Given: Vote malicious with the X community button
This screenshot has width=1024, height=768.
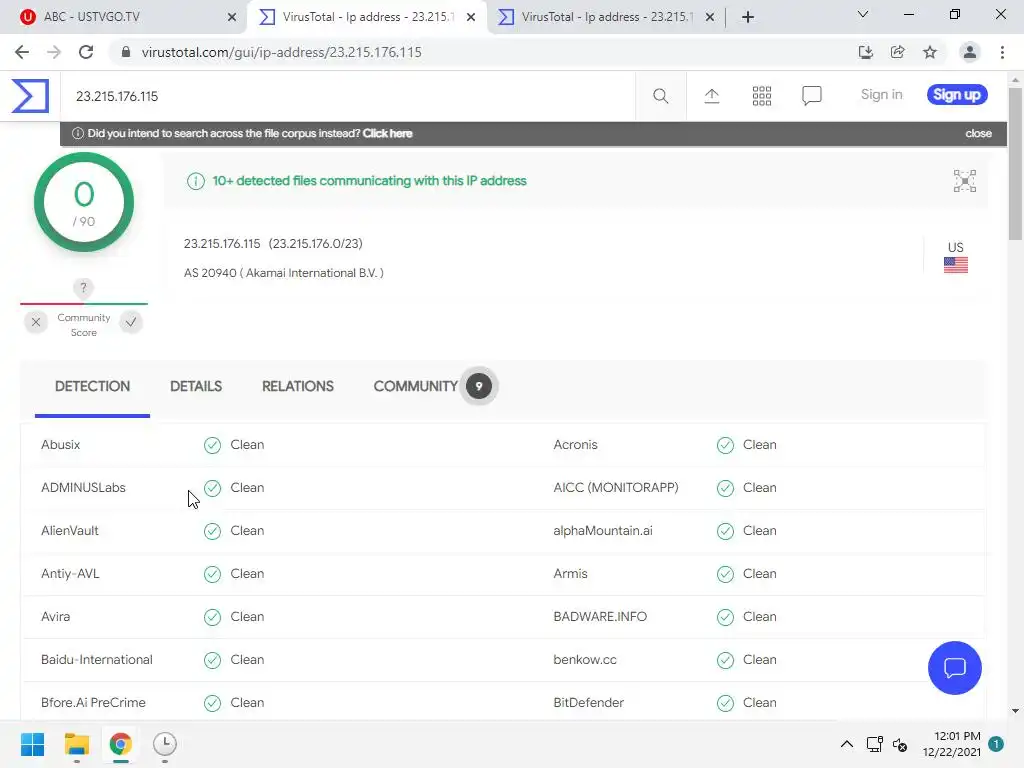Looking at the screenshot, I should point(36,322).
